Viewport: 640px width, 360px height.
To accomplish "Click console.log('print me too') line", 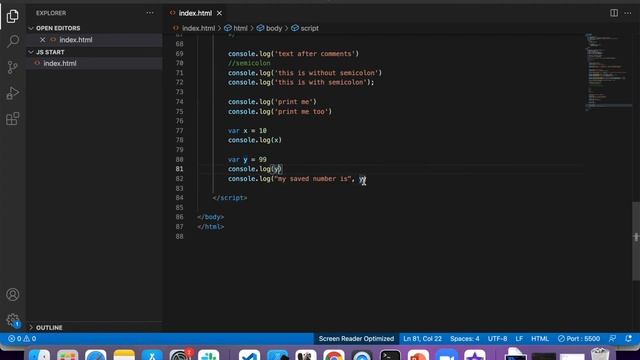I will 280,111.
